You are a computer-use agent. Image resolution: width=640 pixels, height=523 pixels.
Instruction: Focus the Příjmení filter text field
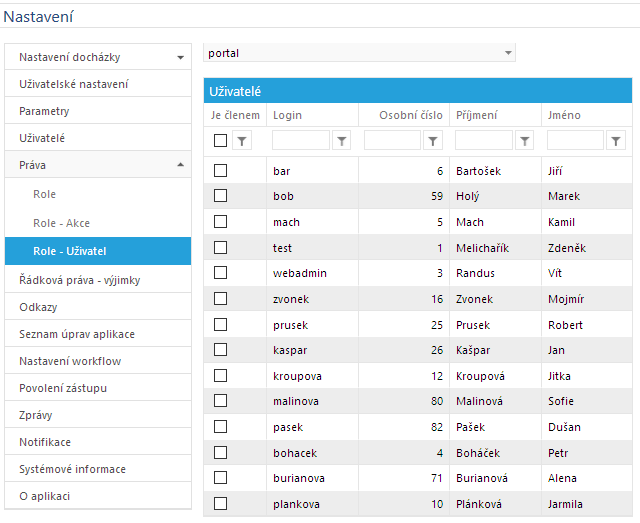[484, 140]
